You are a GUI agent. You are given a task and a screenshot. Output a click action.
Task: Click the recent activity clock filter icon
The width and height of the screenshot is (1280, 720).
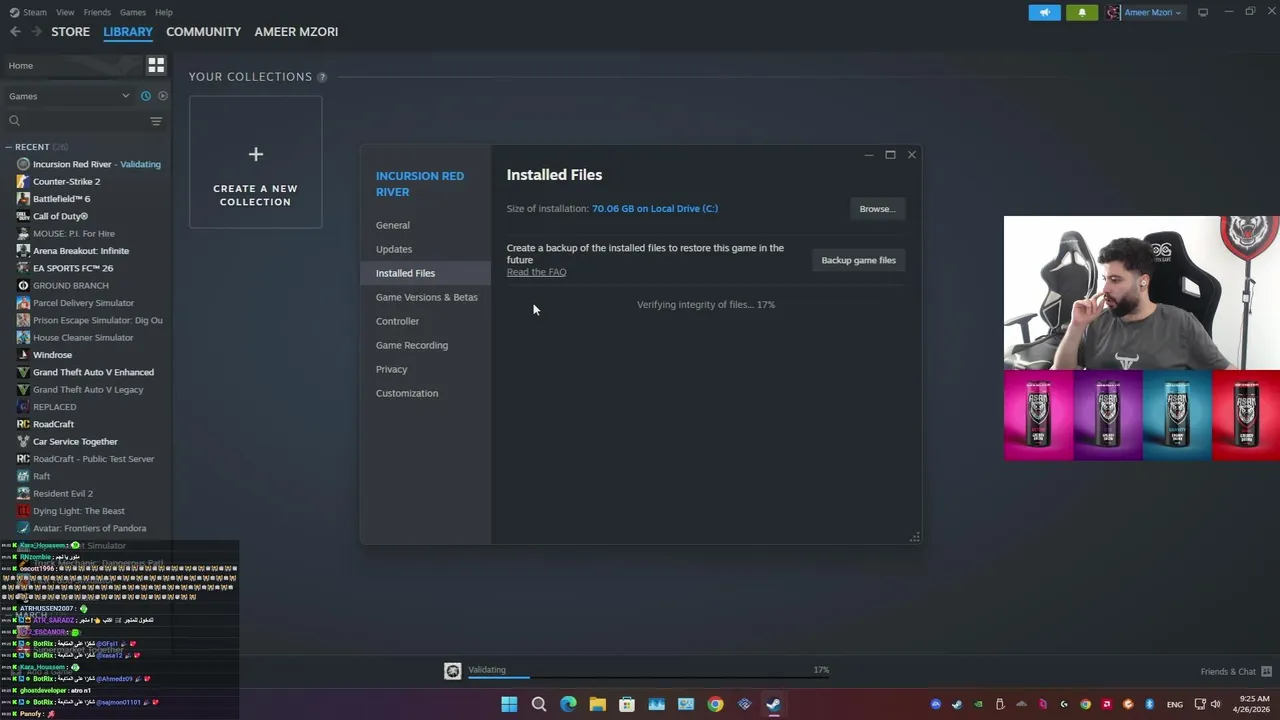(x=146, y=96)
